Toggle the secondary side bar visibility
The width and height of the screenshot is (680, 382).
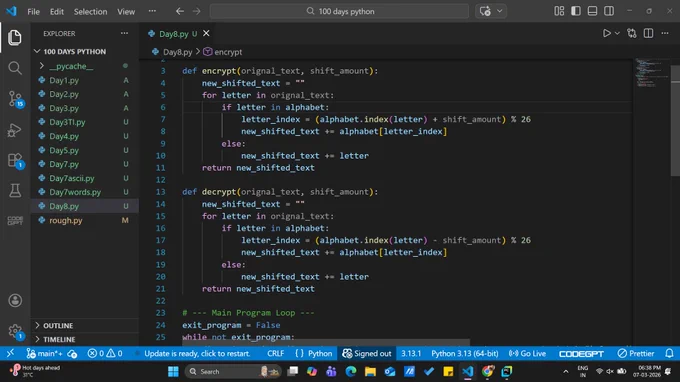click(609, 11)
